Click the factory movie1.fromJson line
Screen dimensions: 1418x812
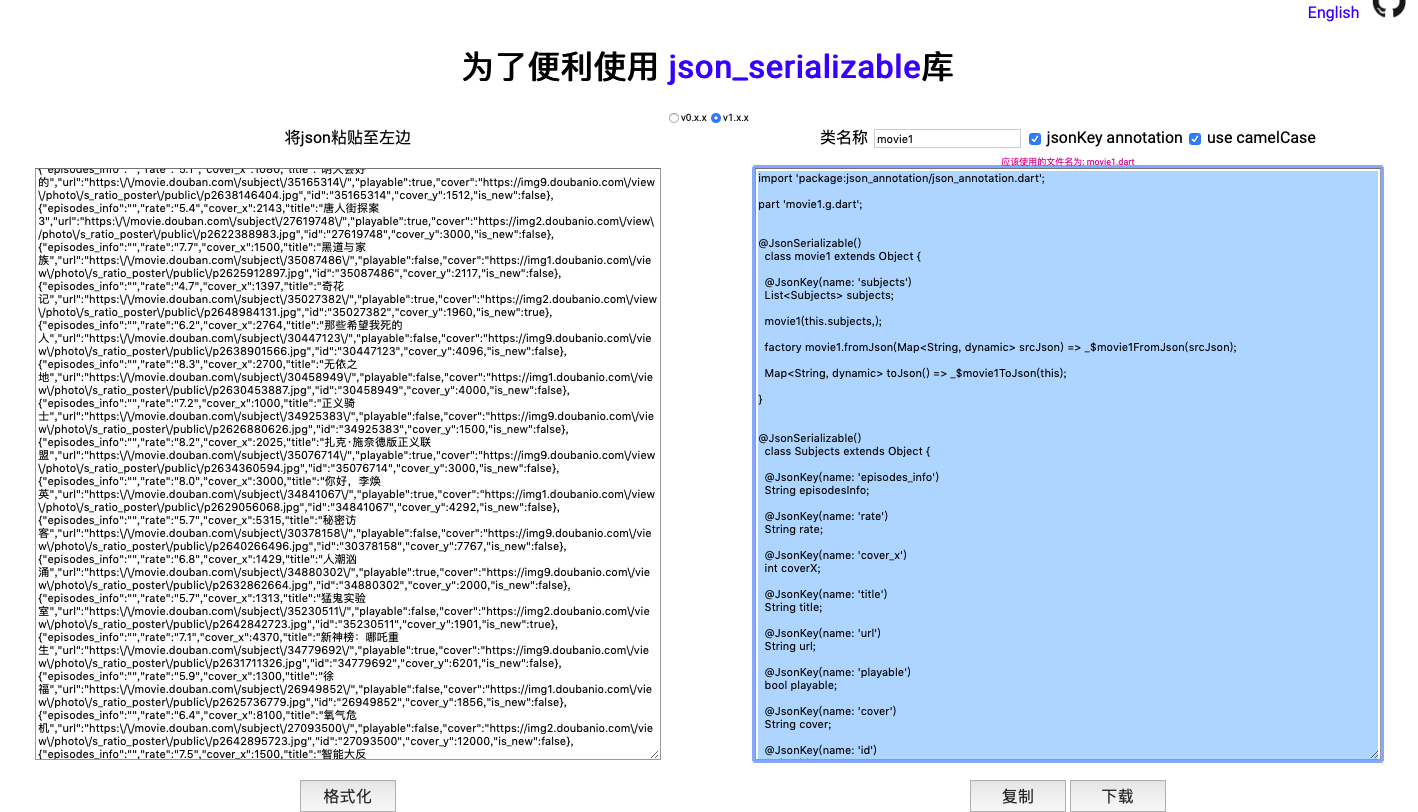click(x=1001, y=347)
